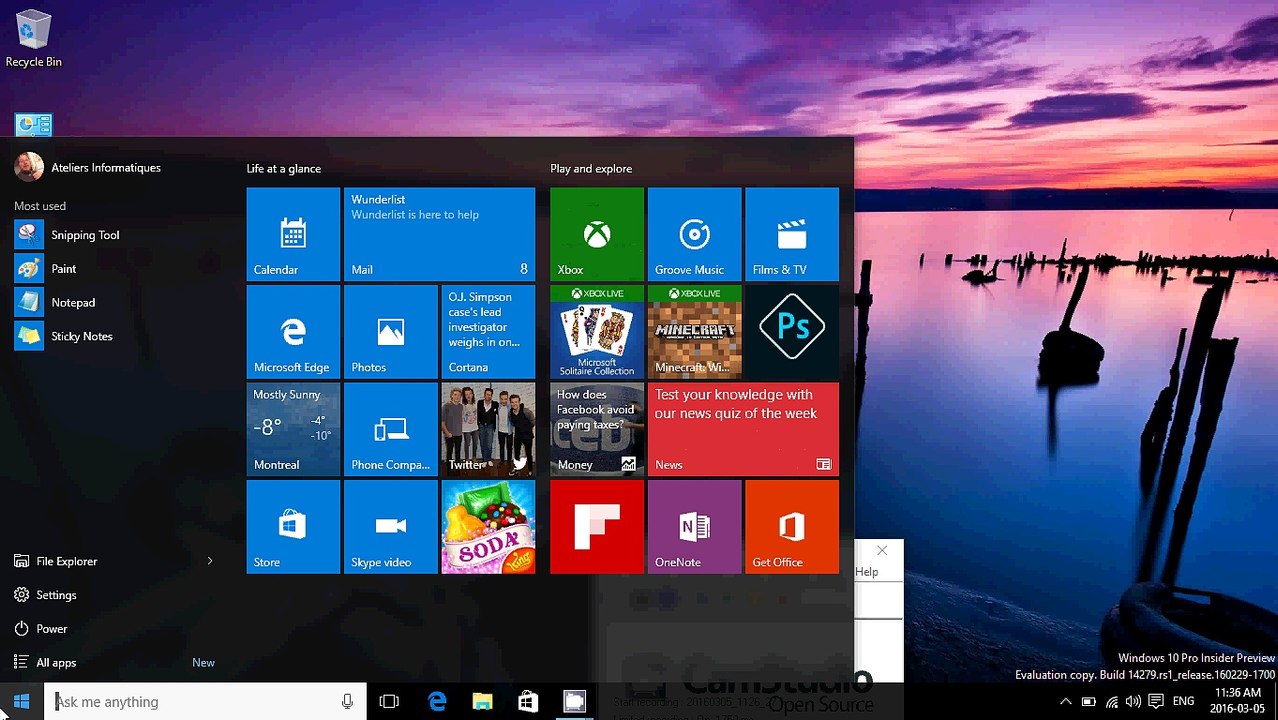Click the Get Office tile

792,527
